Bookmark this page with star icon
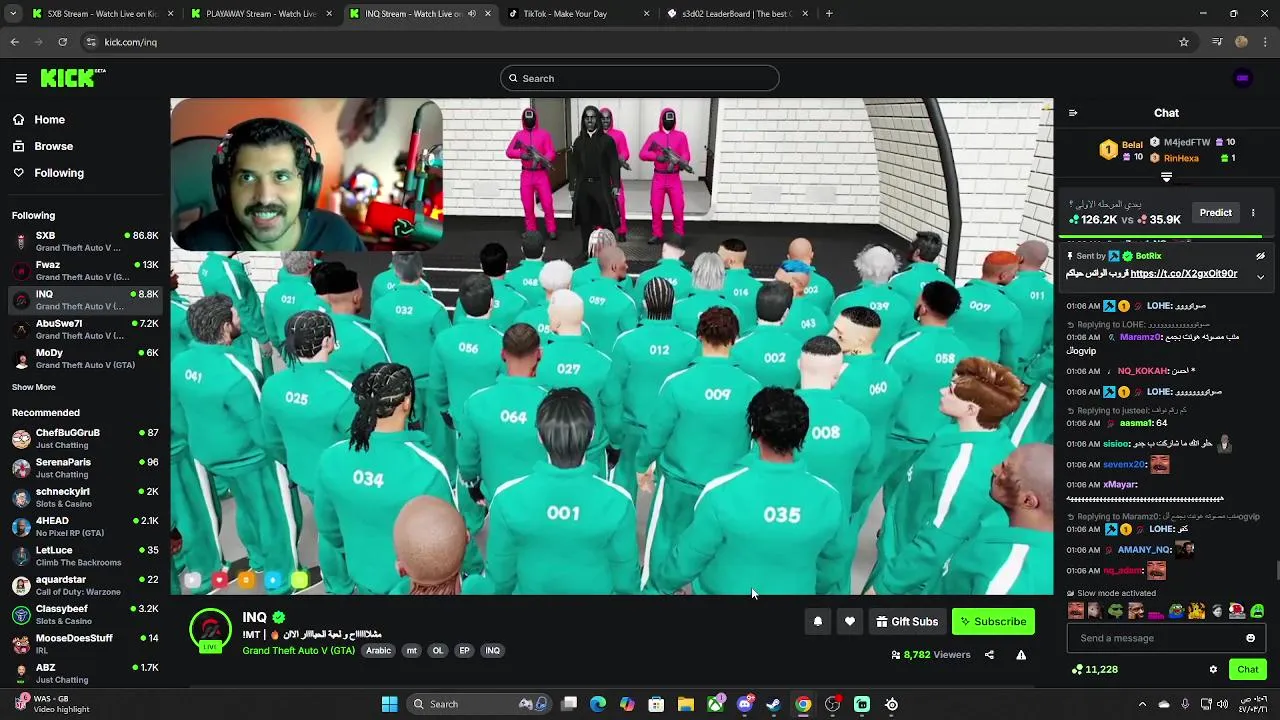Viewport: 1280px width, 720px height. [1184, 42]
